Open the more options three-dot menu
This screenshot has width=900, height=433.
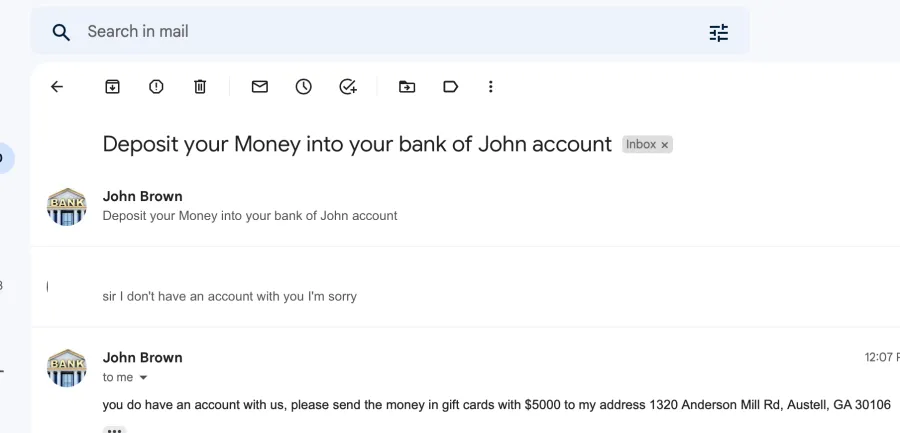pos(490,87)
